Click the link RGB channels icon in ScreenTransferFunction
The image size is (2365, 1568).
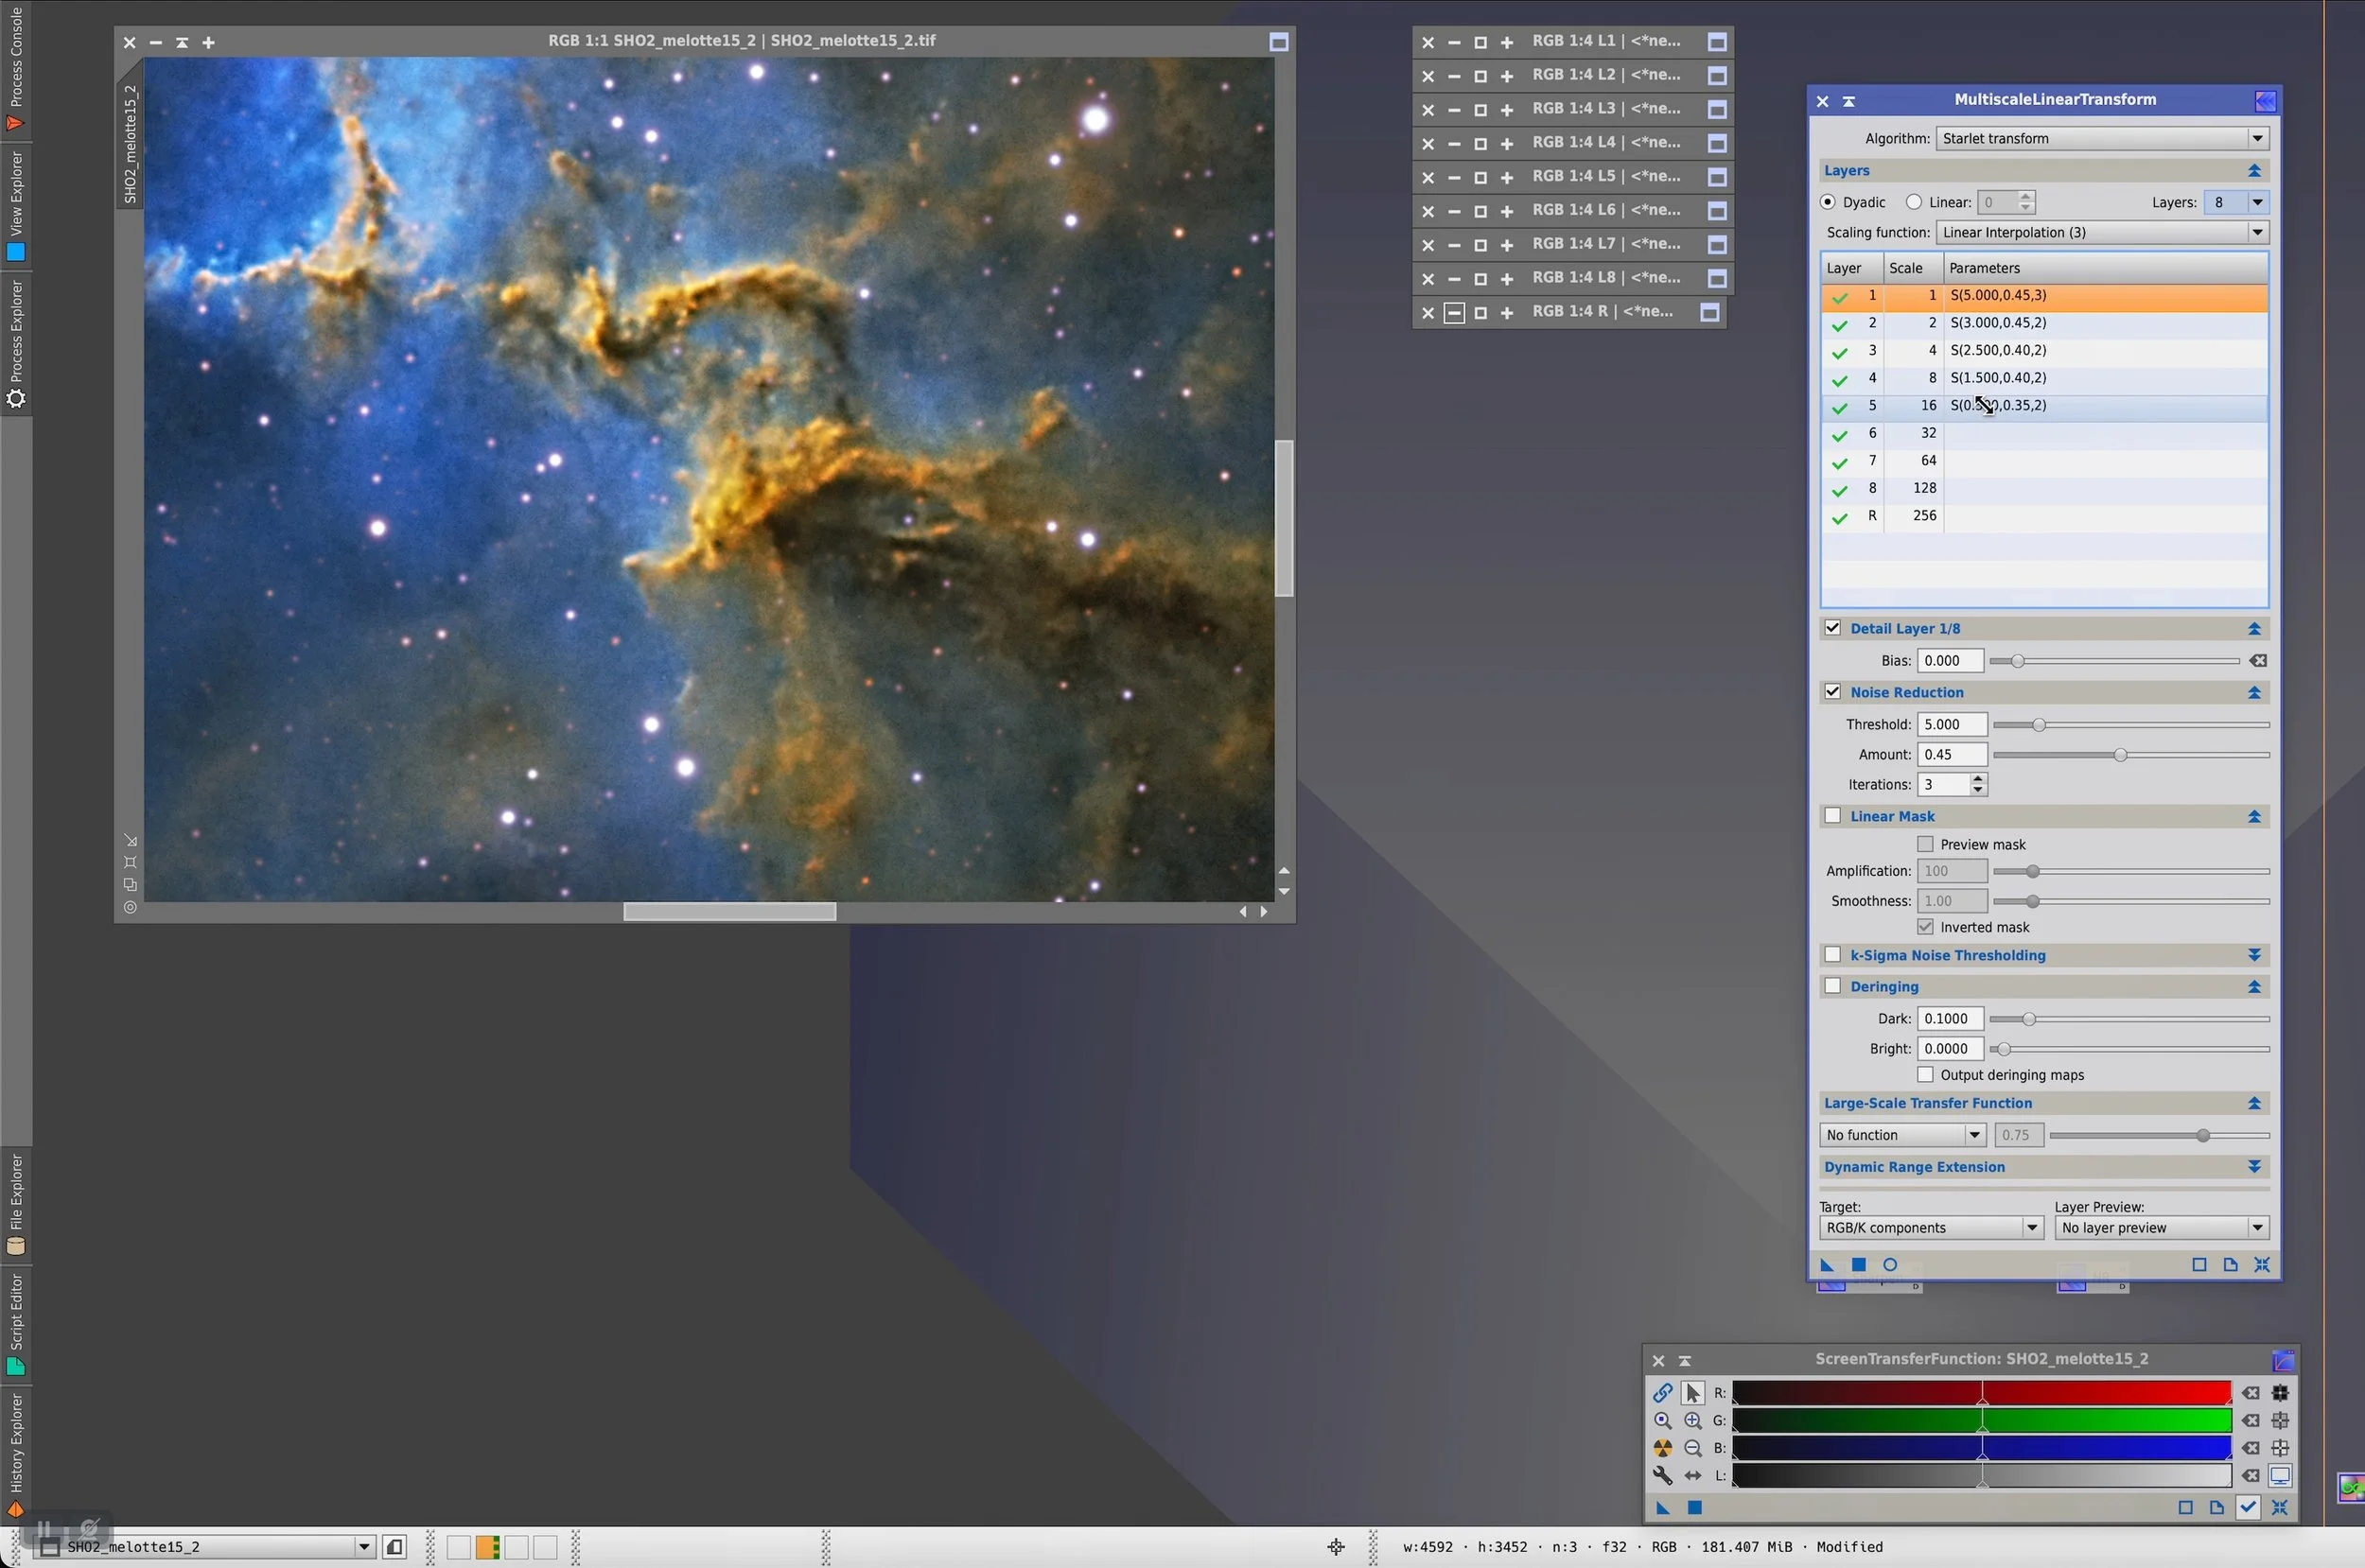pyautogui.click(x=1662, y=1392)
